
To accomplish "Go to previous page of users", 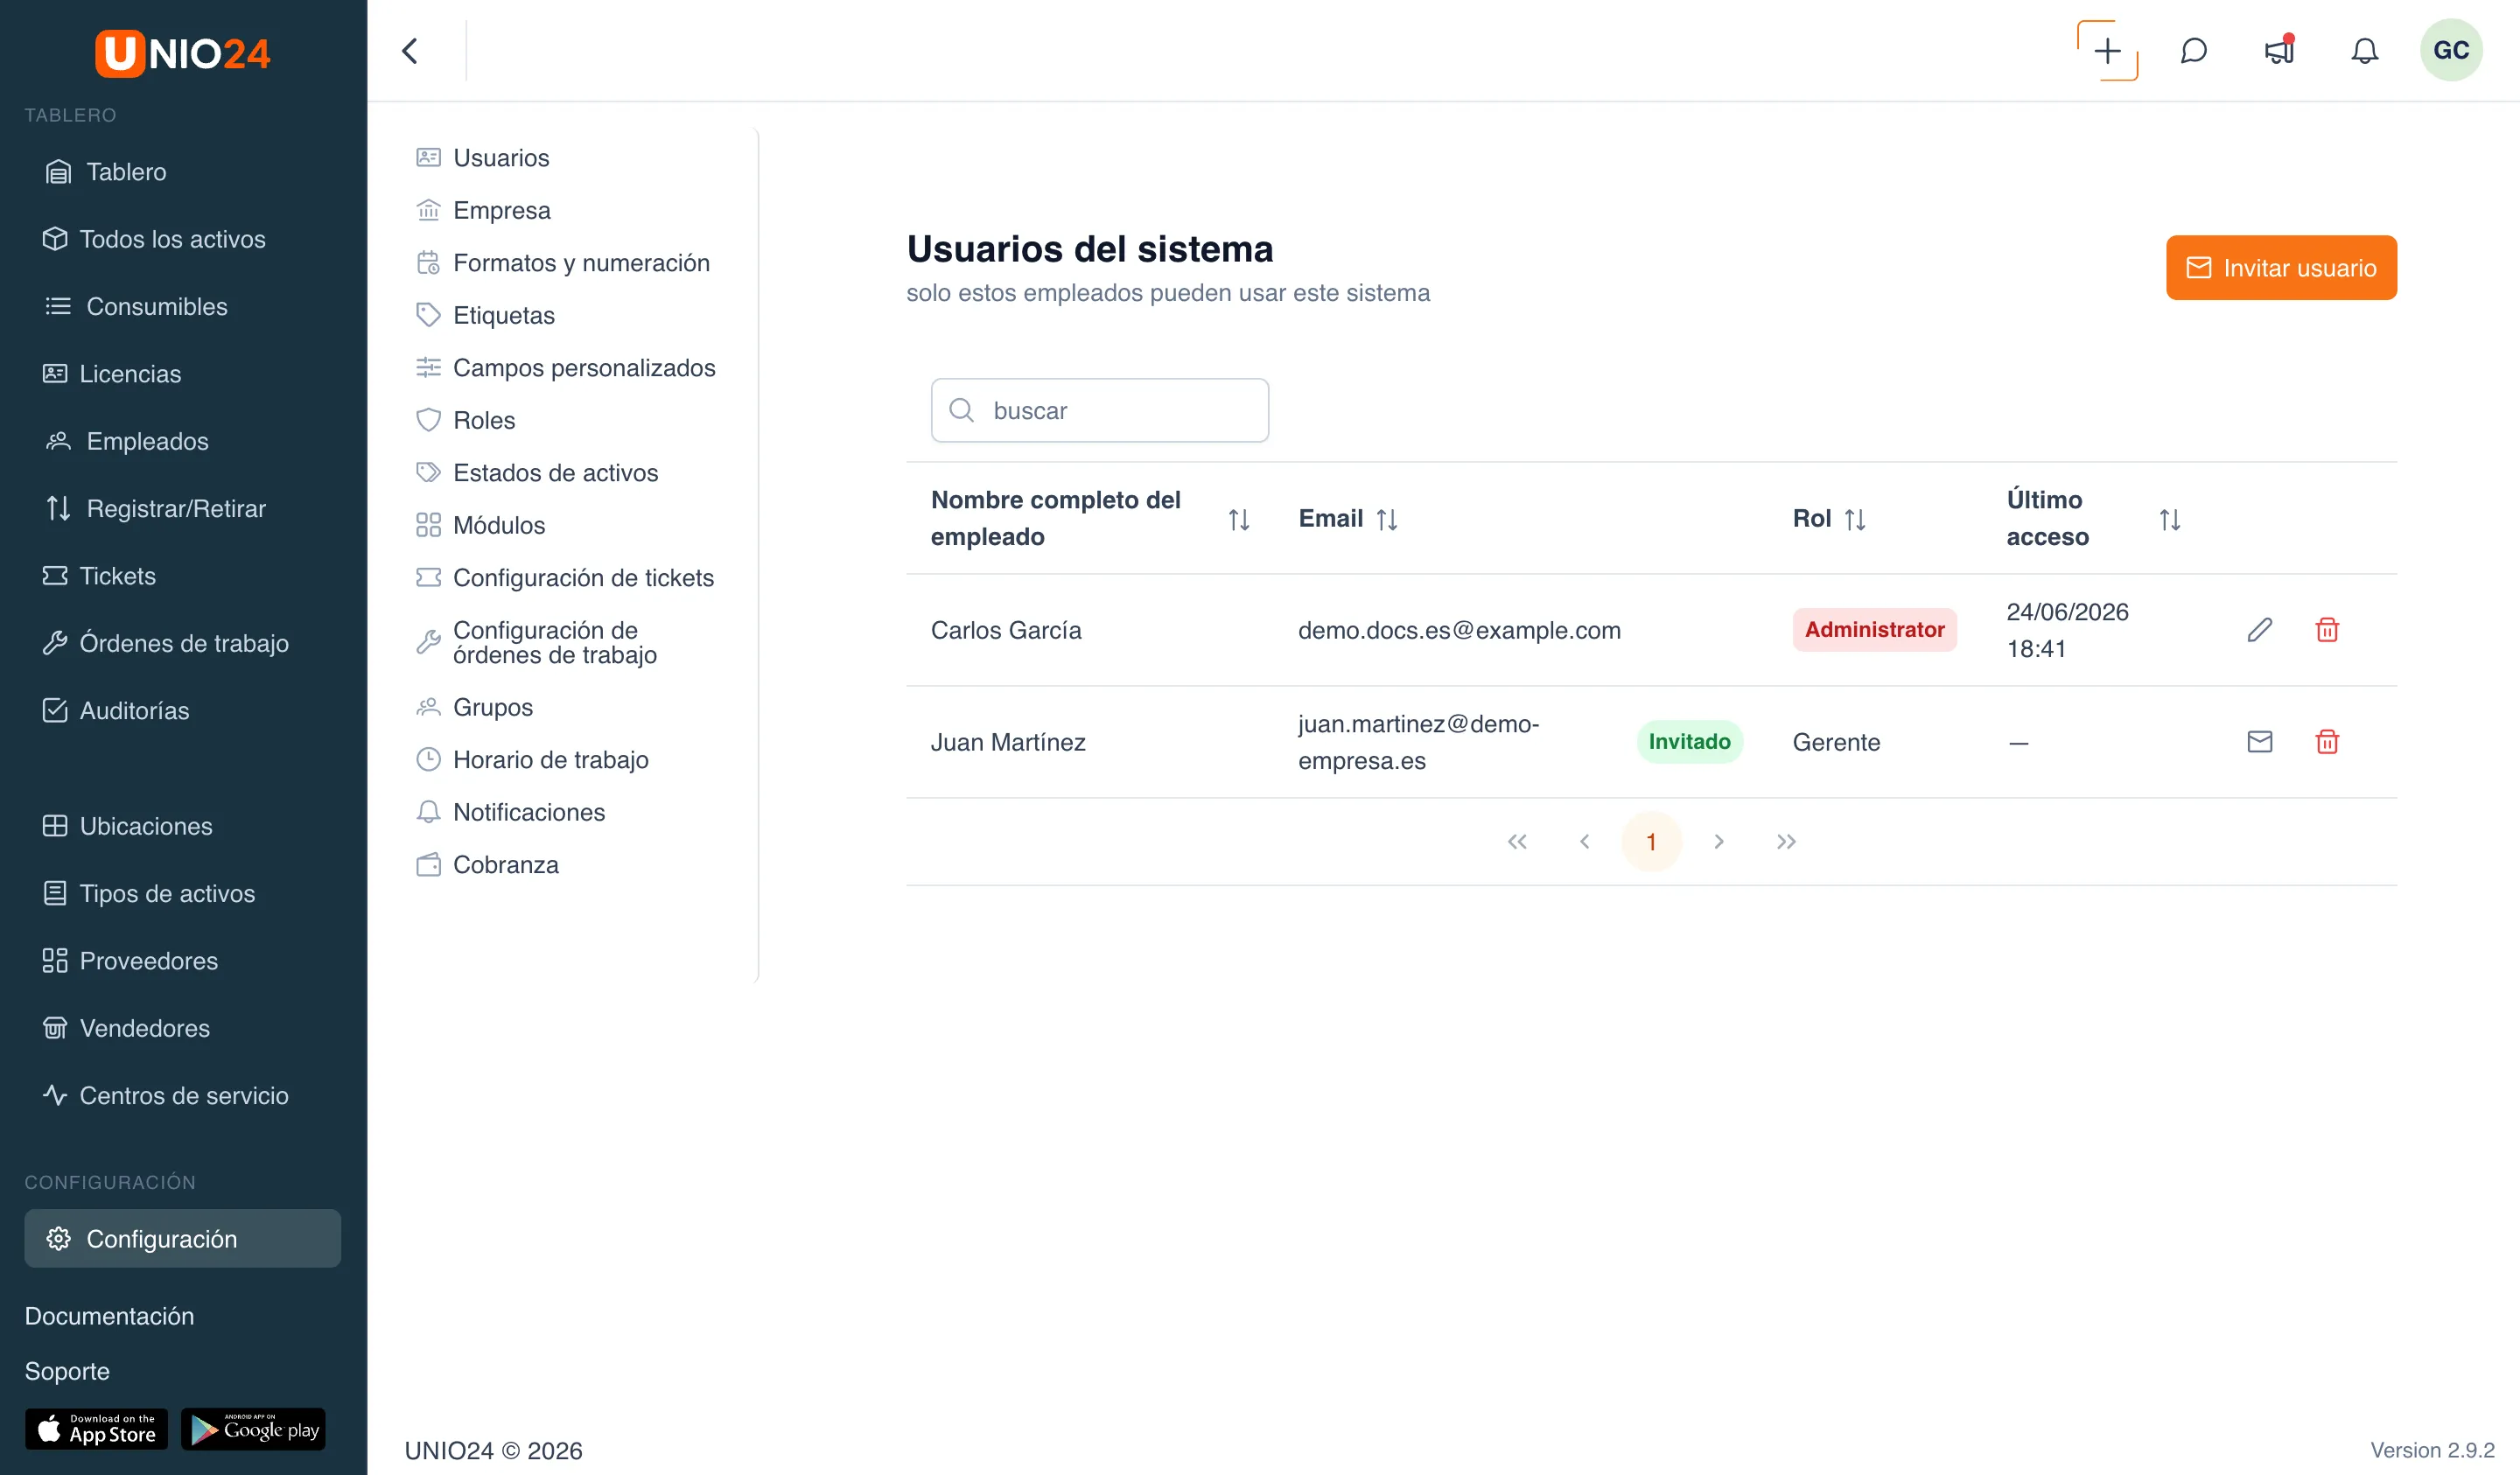I will pyautogui.click(x=1584, y=842).
